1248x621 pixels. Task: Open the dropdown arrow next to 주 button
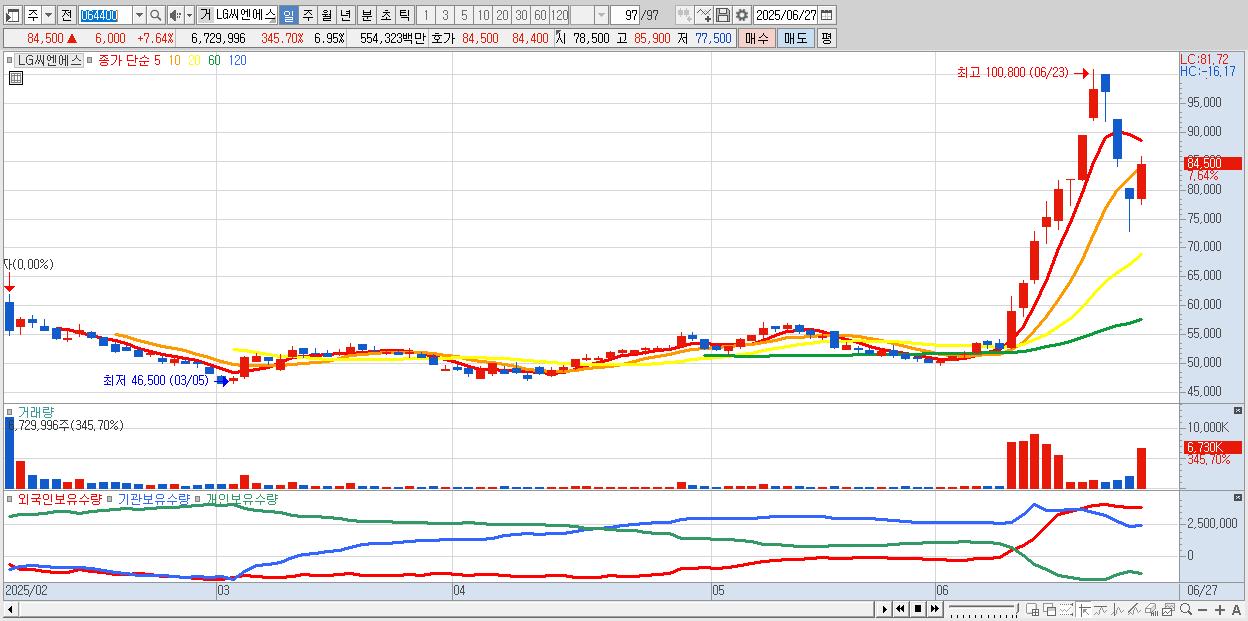48,15
